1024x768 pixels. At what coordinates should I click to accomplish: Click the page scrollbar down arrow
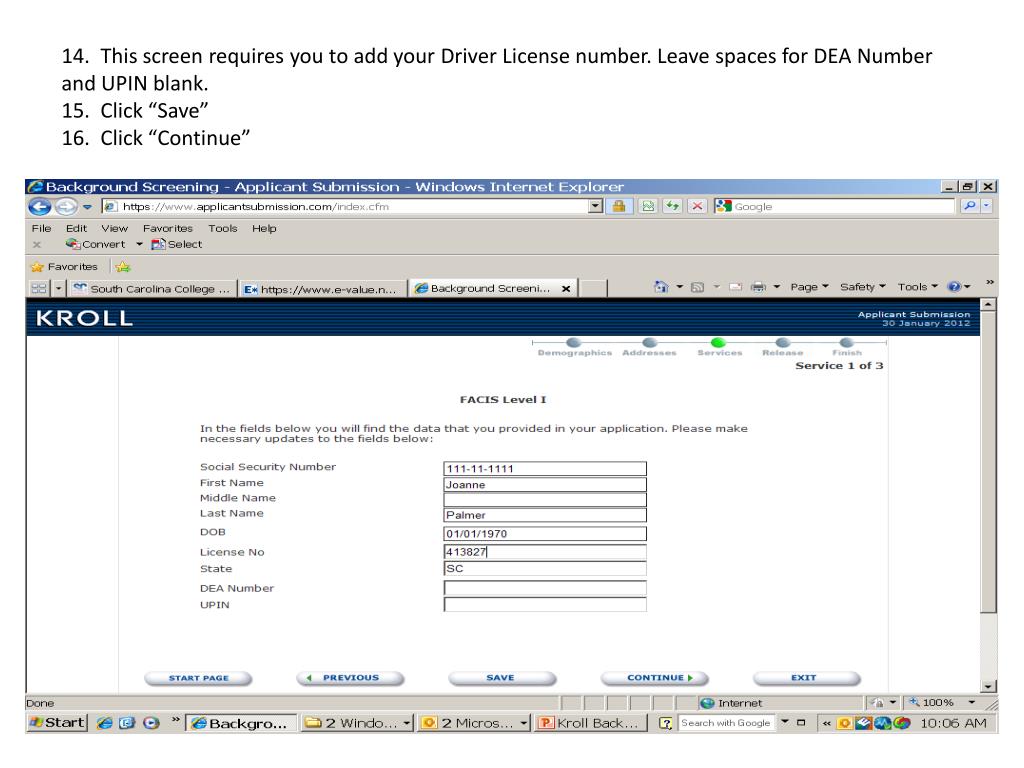click(x=989, y=686)
